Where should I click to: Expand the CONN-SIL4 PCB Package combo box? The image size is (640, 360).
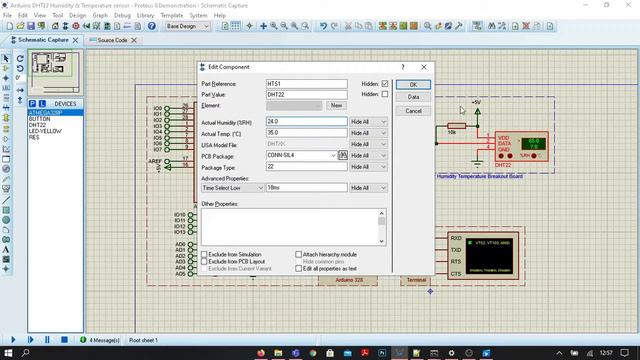[x=333, y=156]
